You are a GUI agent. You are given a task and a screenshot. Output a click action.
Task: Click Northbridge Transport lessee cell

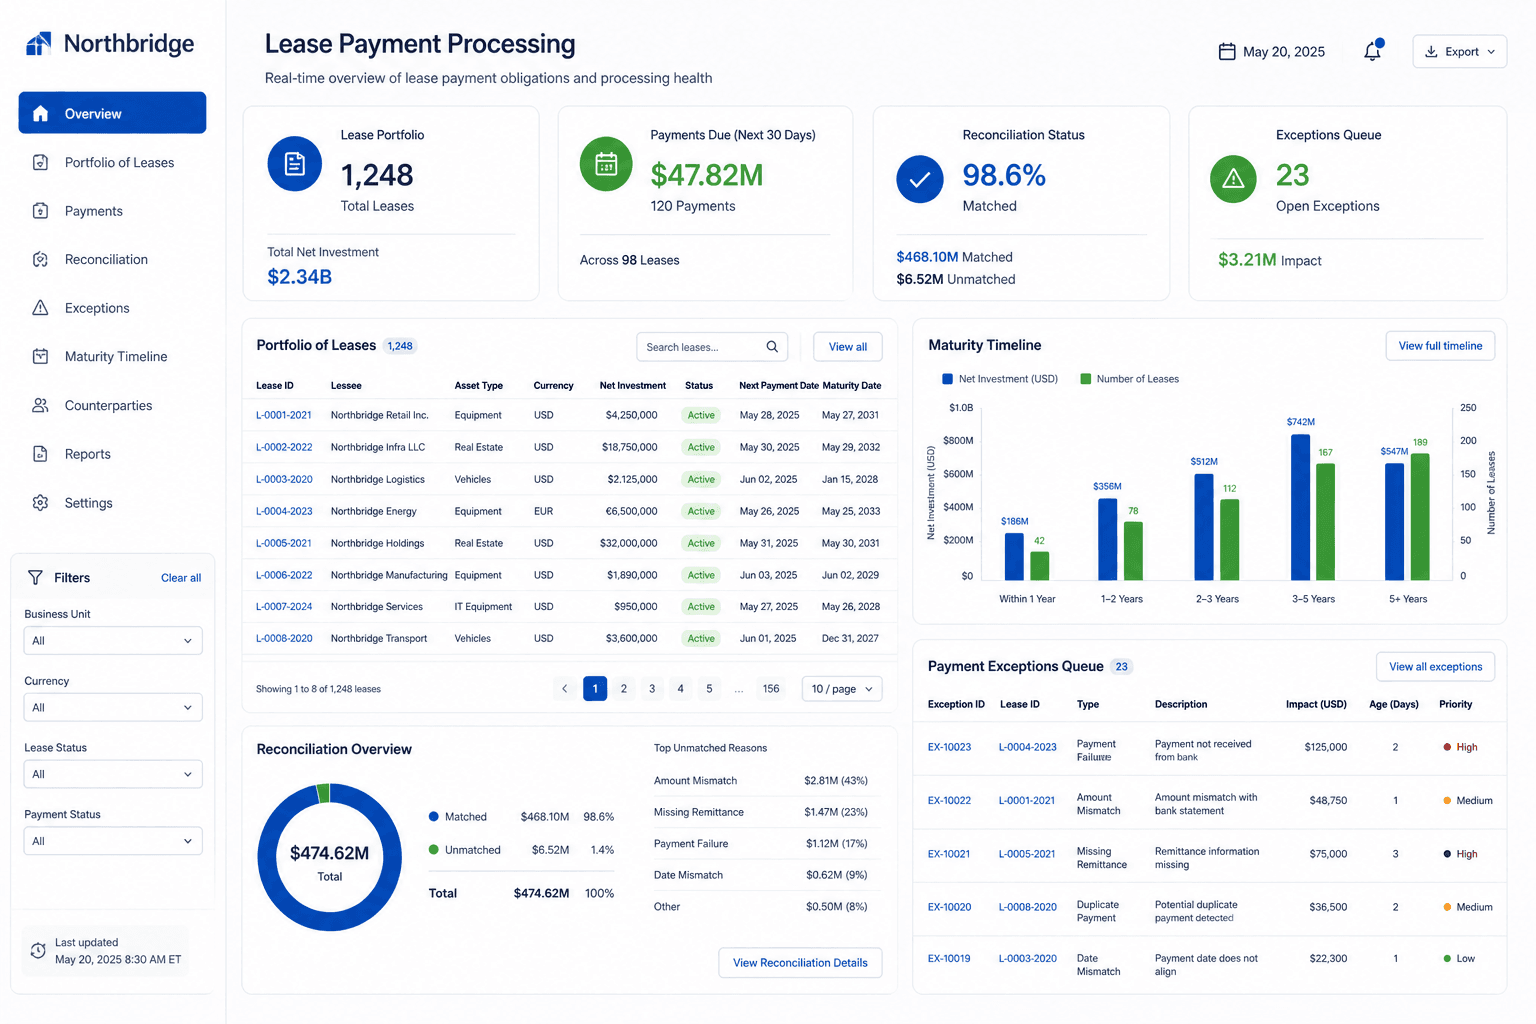pyautogui.click(x=379, y=638)
